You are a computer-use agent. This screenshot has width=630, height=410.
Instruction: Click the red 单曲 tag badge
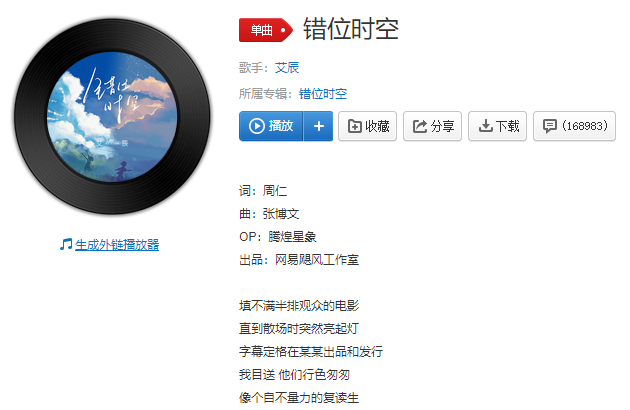(266, 30)
